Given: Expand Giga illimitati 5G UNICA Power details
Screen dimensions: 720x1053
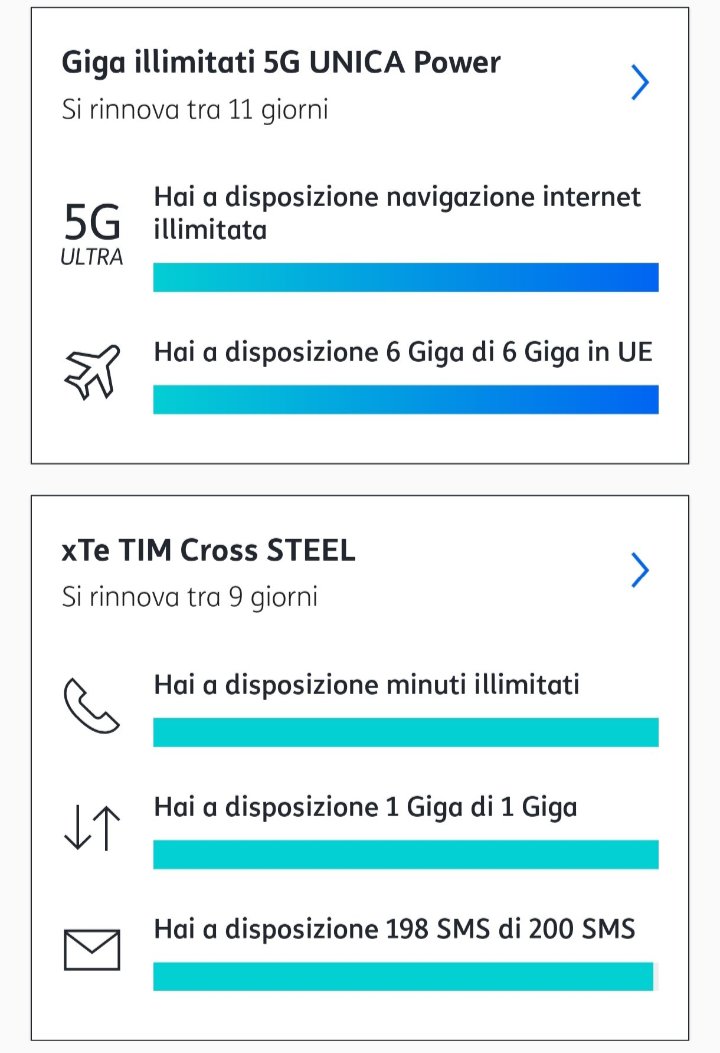Looking at the screenshot, I should click(x=640, y=82).
